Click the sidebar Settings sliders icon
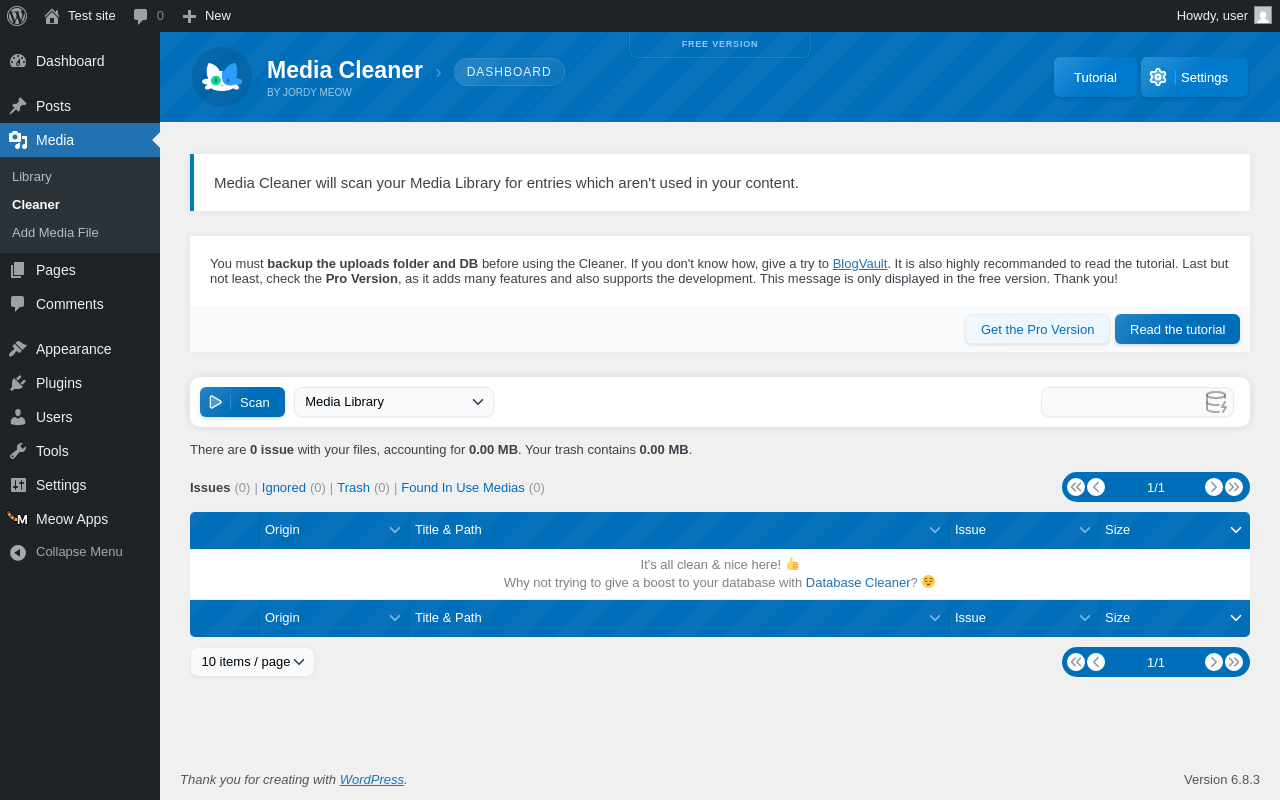Image resolution: width=1280 pixels, height=800 pixels. [x=18, y=485]
